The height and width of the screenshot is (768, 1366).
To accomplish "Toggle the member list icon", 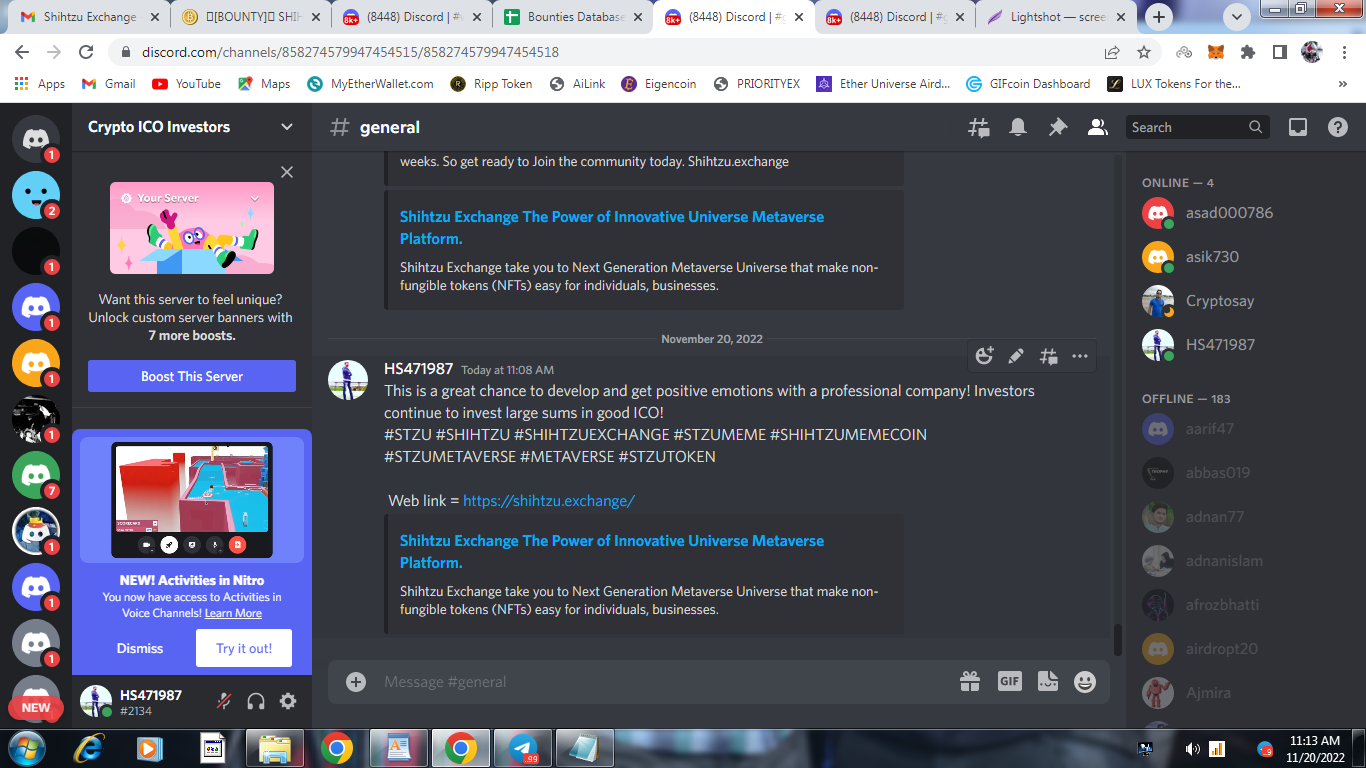I will coord(1097,127).
